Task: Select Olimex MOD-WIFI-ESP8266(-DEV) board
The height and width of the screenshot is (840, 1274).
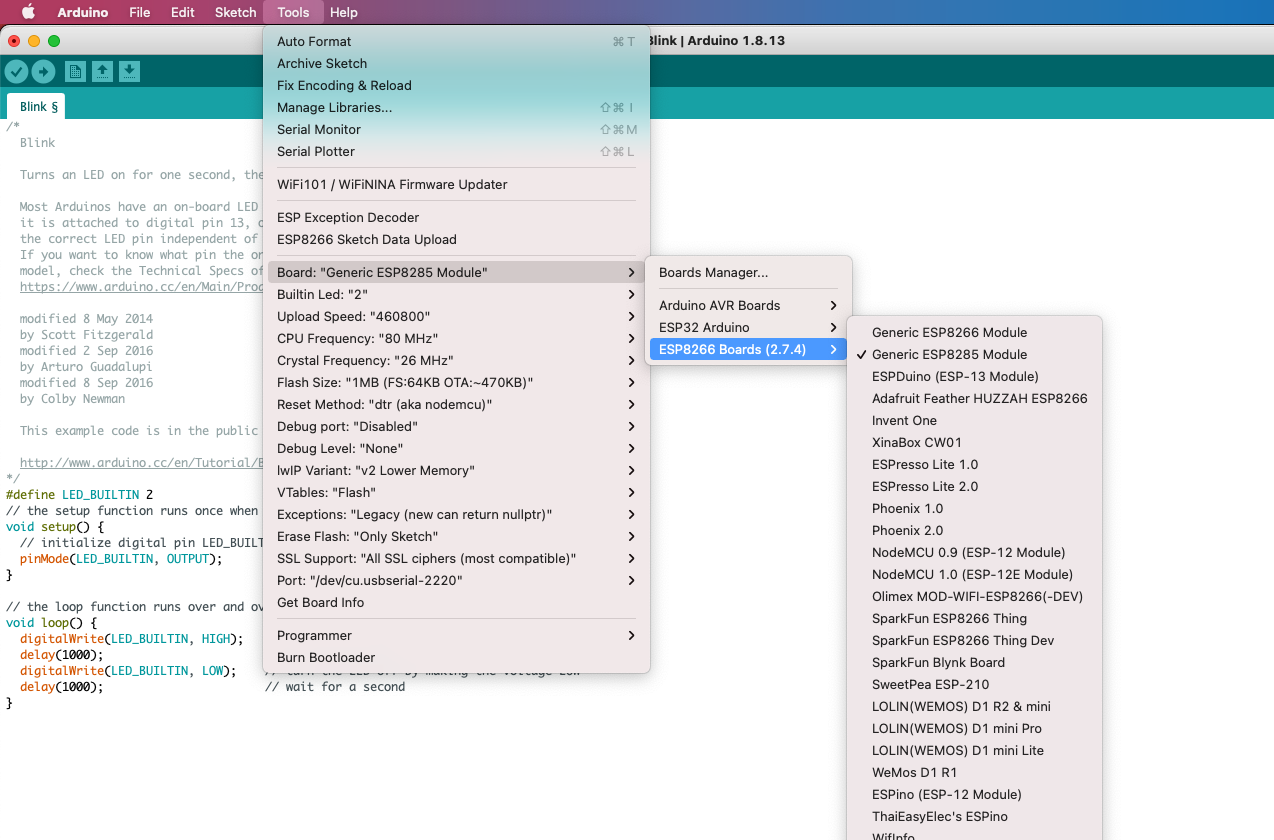Action: coord(974,596)
